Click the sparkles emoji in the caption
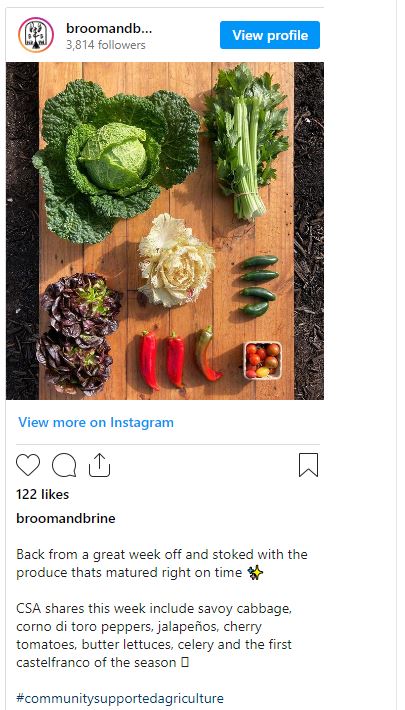The width and height of the screenshot is (405, 710). point(255,573)
